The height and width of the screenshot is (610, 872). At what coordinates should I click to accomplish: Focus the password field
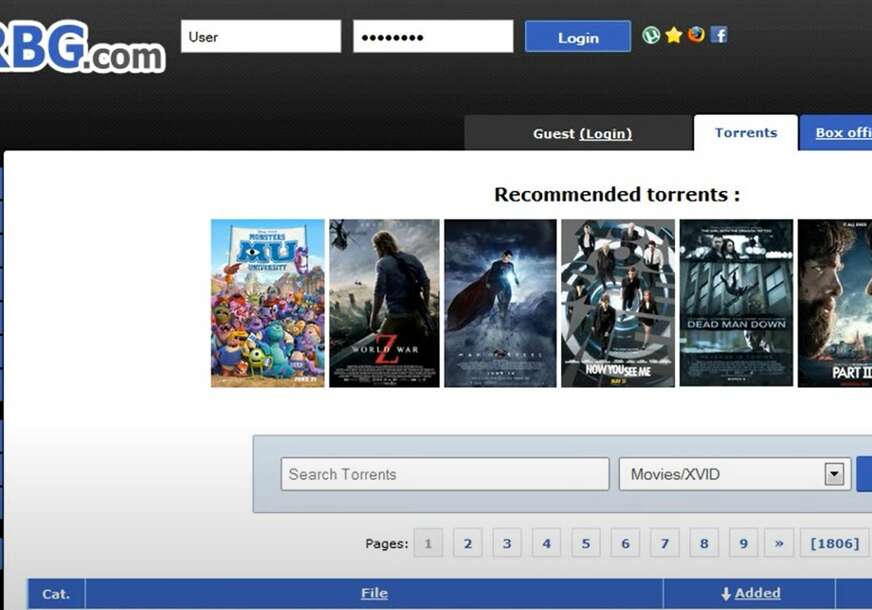coord(433,37)
